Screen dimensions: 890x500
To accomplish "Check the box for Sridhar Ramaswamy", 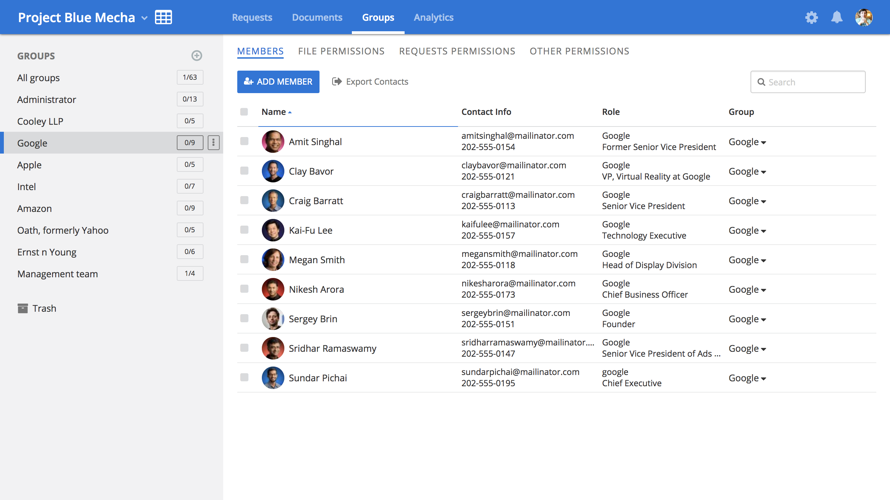I will point(244,348).
